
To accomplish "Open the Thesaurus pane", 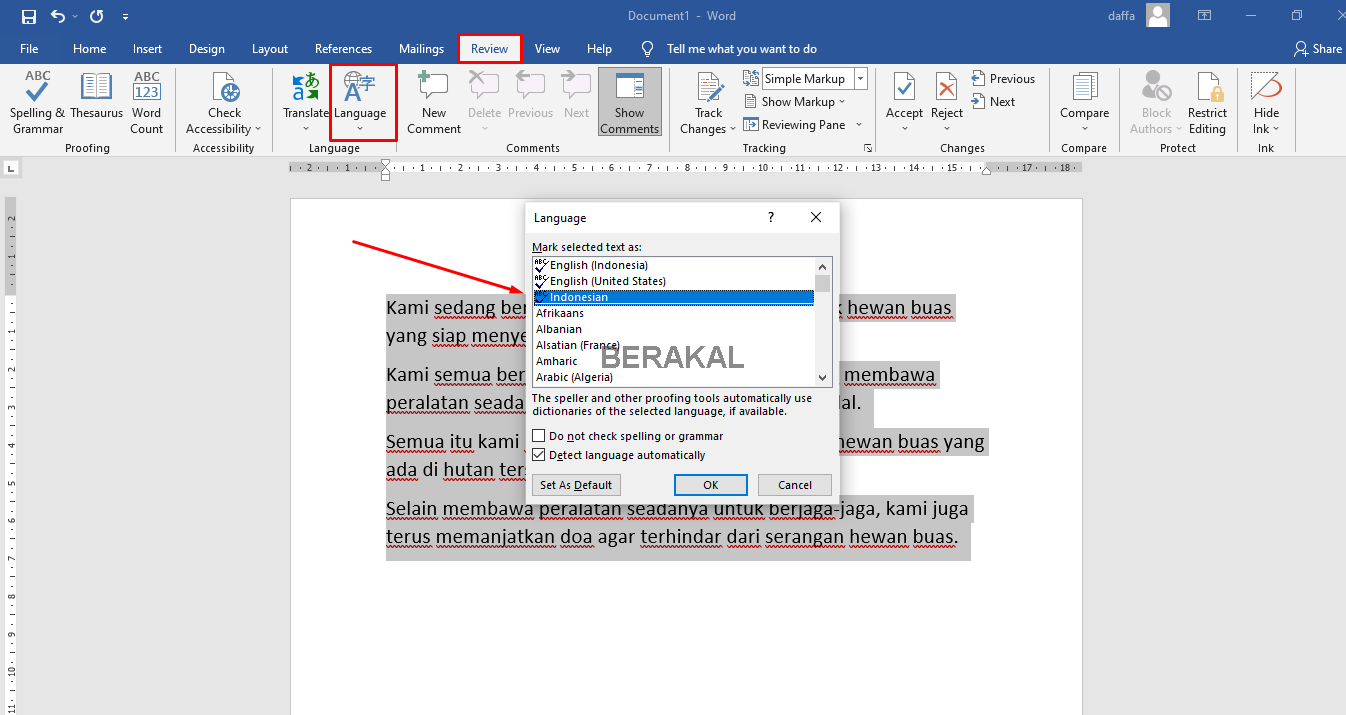I will pyautogui.click(x=96, y=103).
